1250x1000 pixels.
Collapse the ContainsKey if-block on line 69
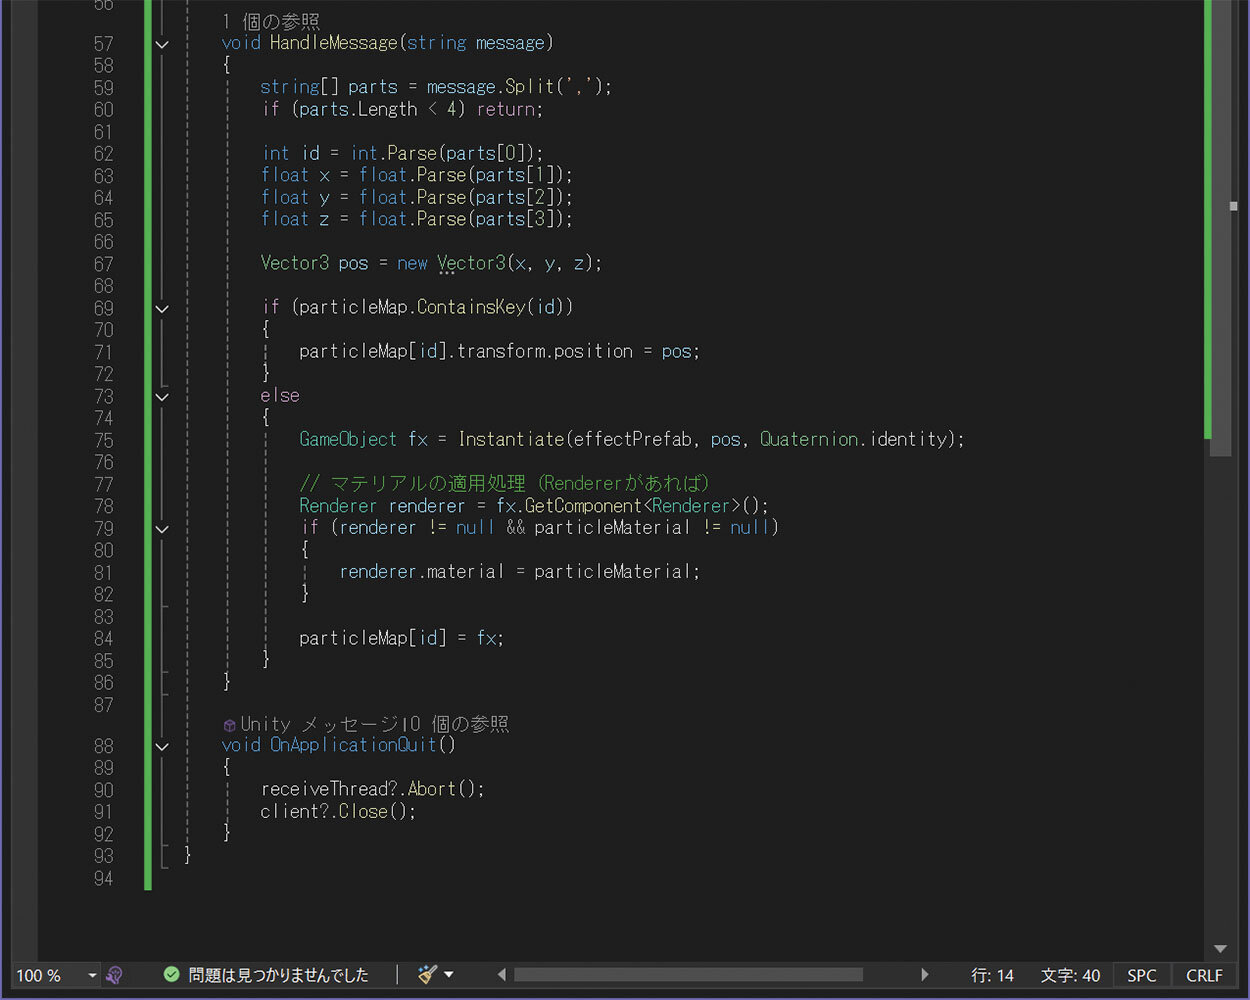coord(162,308)
